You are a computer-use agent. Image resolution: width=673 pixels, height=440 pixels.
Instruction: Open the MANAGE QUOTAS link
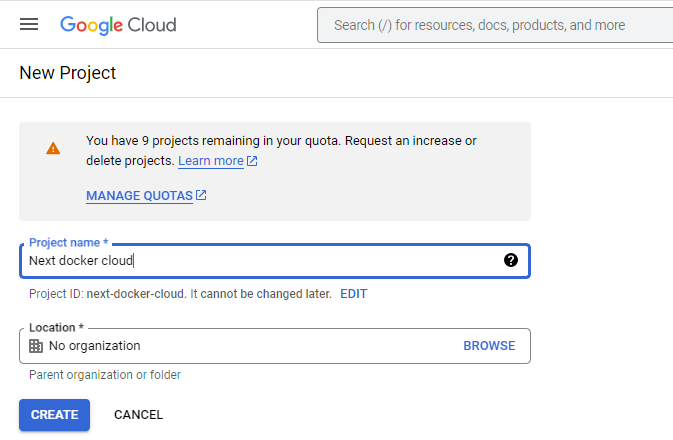click(x=139, y=196)
